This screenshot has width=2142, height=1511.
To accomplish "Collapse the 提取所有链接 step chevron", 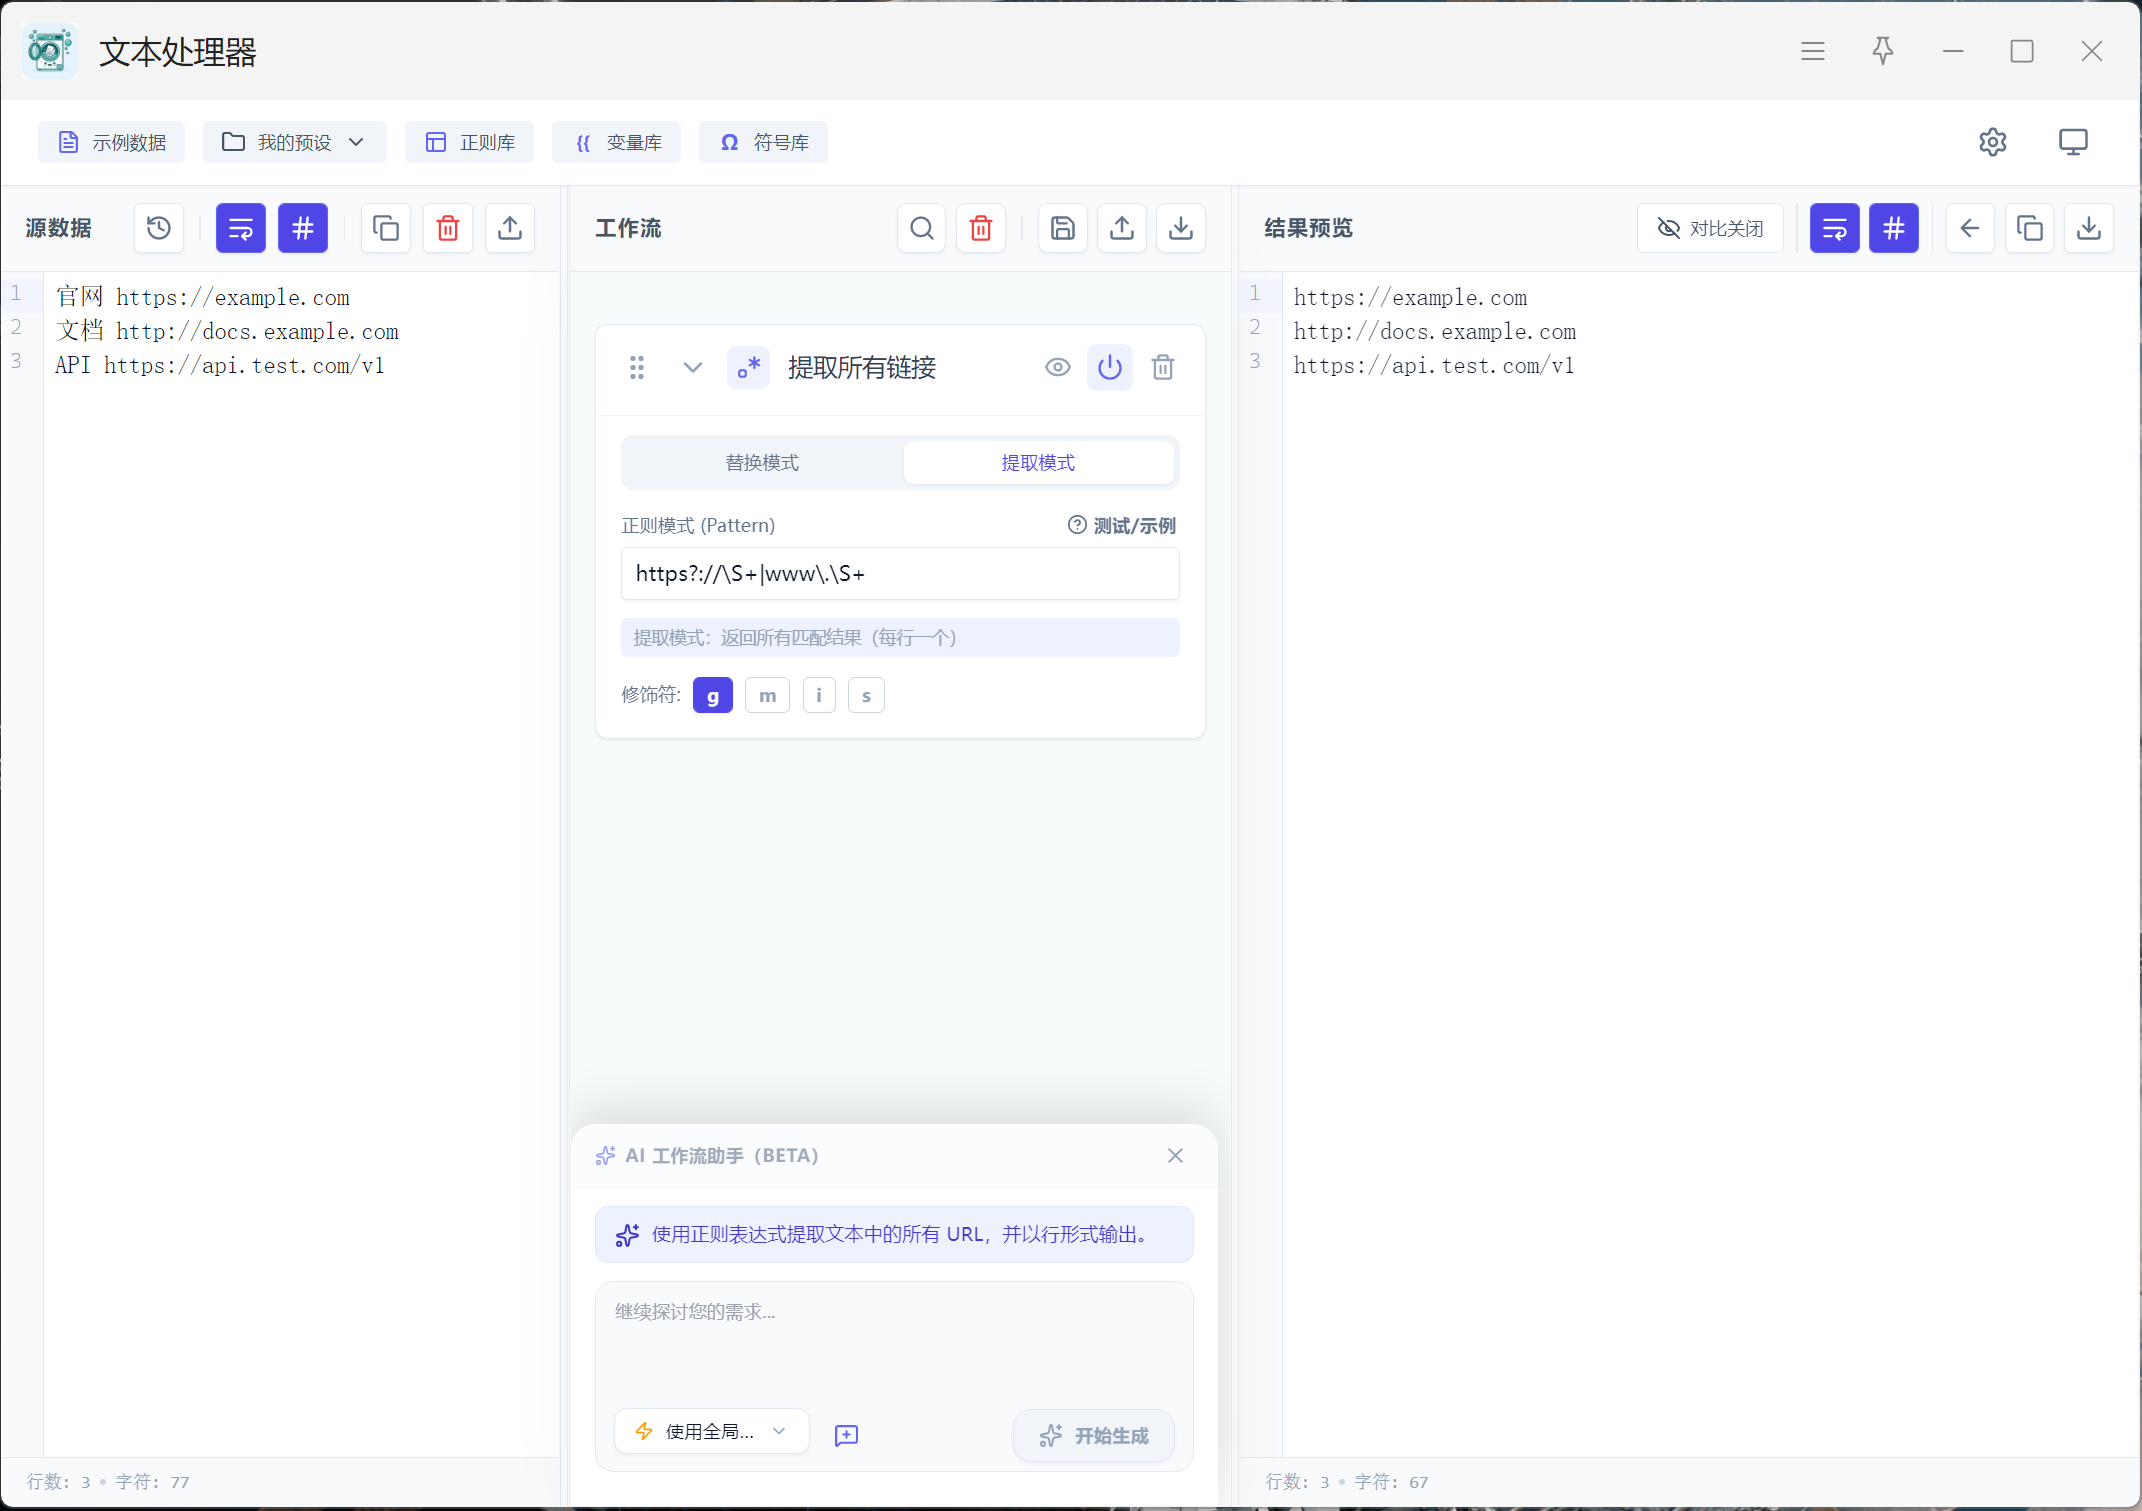I will [692, 367].
